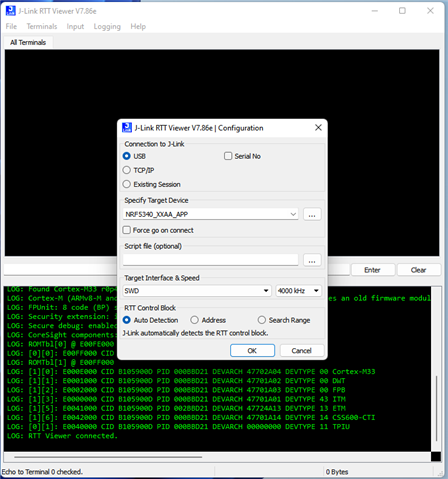Choose Address for RTT Control Block
448x479 pixels.
click(194, 320)
